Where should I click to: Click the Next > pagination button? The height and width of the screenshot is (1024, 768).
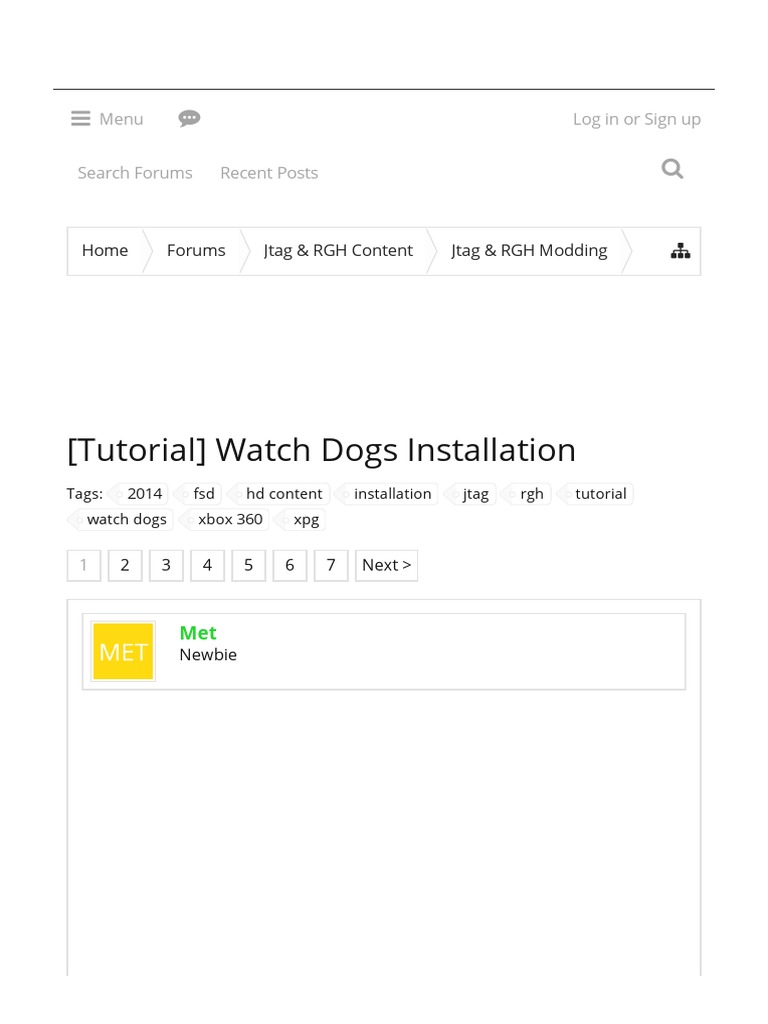pos(387,566)
